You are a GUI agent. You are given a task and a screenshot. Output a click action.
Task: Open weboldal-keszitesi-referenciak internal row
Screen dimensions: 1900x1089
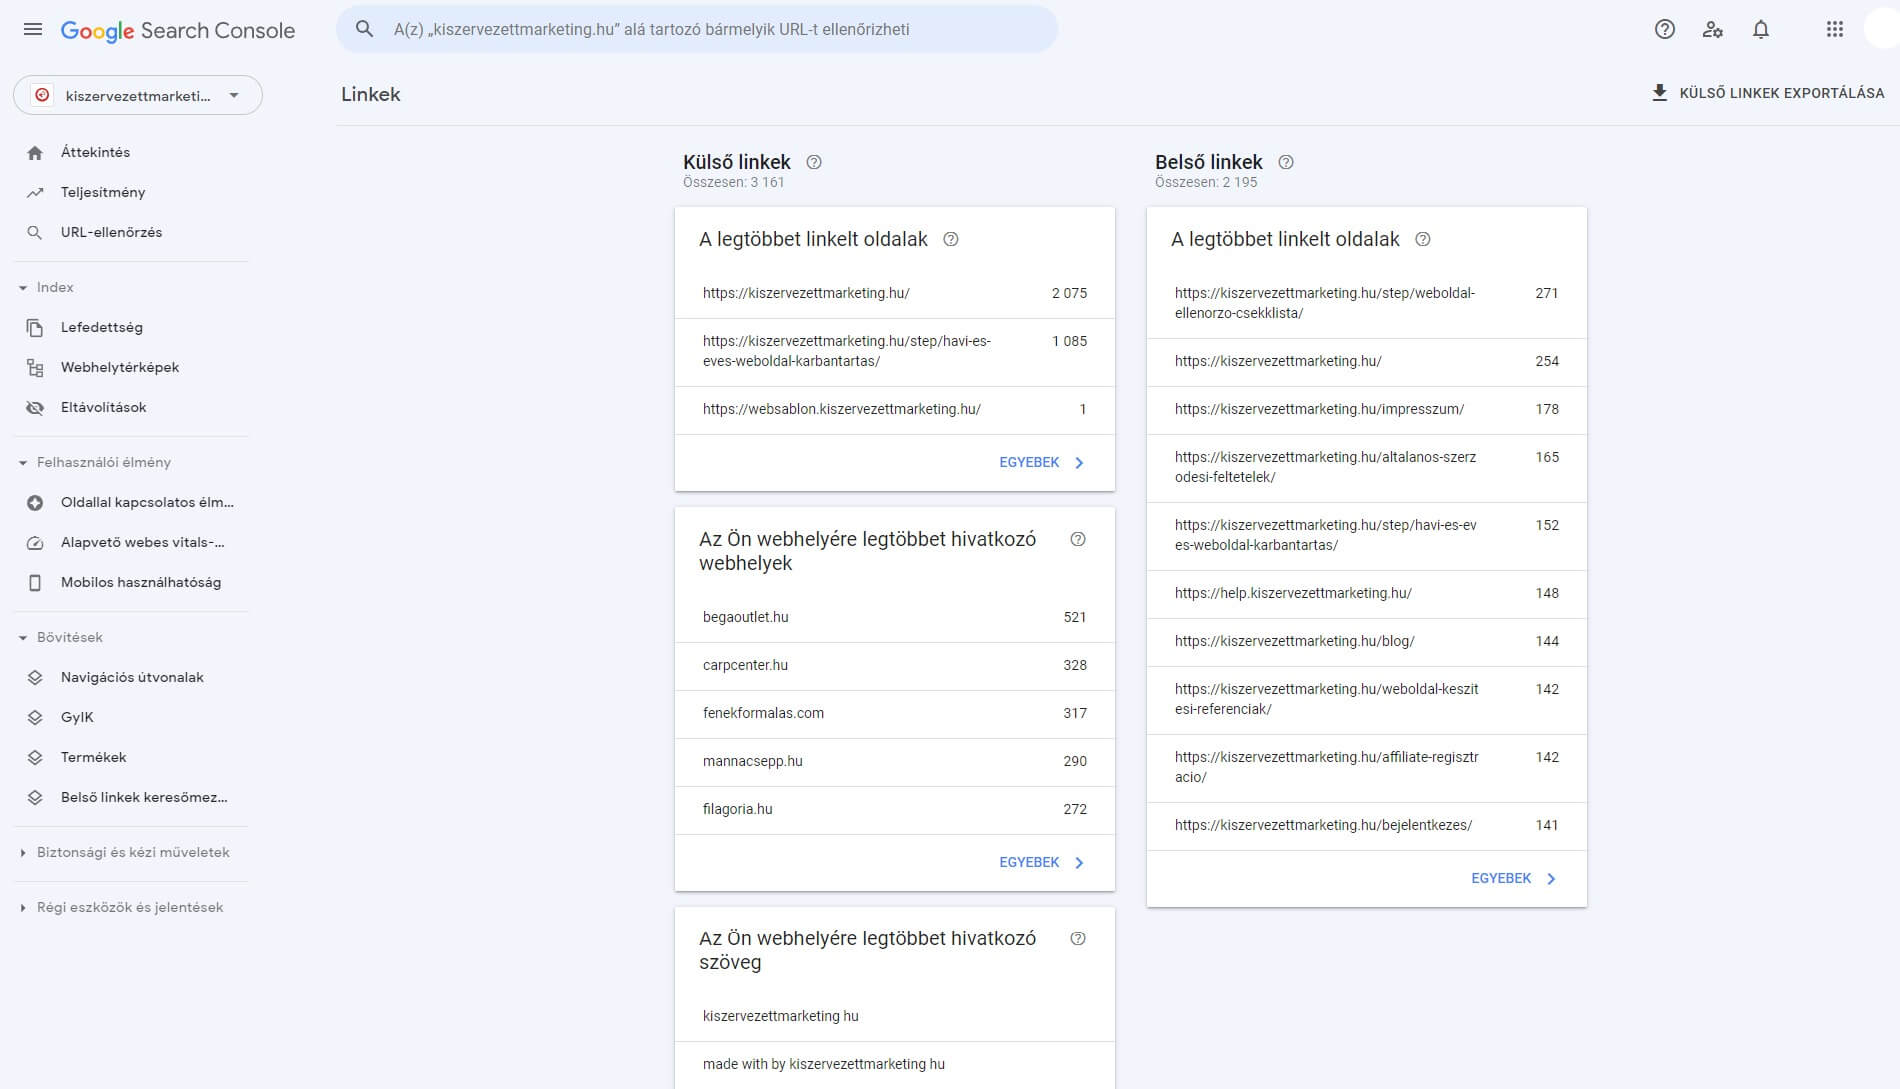[1367, 699]
